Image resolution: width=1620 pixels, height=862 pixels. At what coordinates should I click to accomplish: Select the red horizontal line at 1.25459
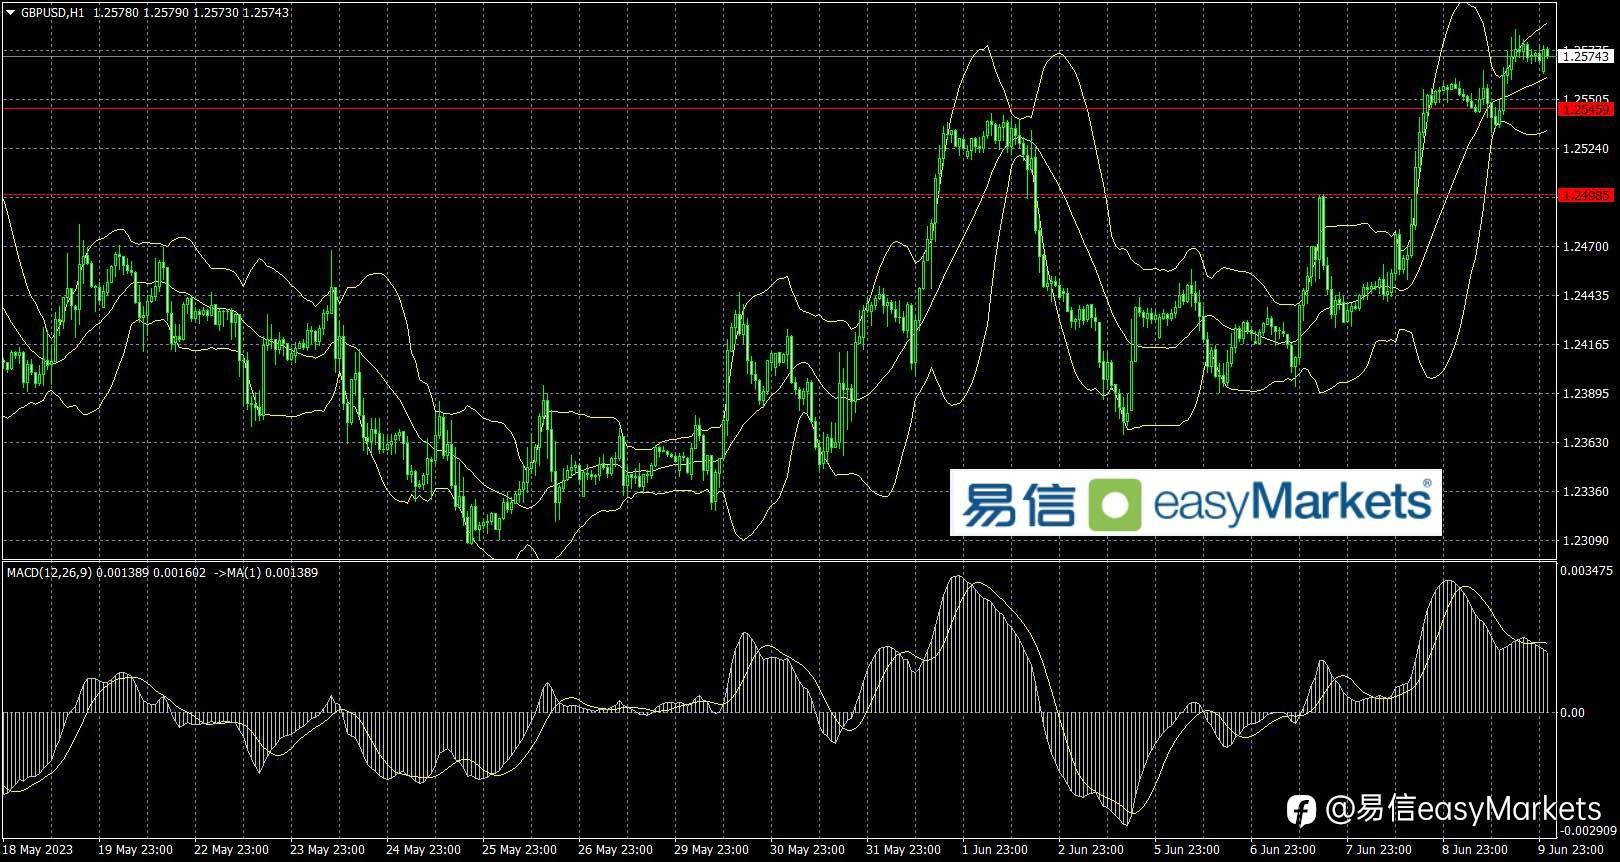[x=778, y=108]
